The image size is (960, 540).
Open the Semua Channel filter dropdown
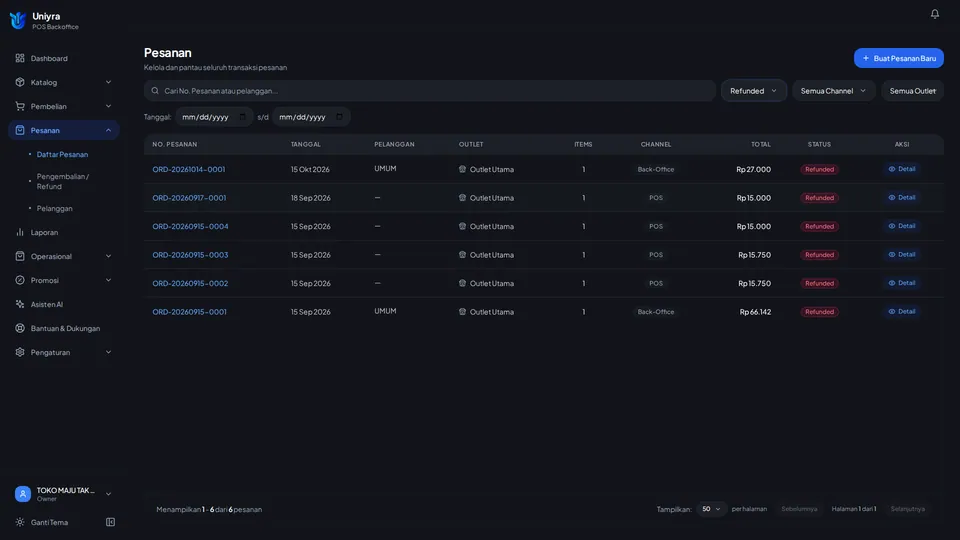pos(834,91)
